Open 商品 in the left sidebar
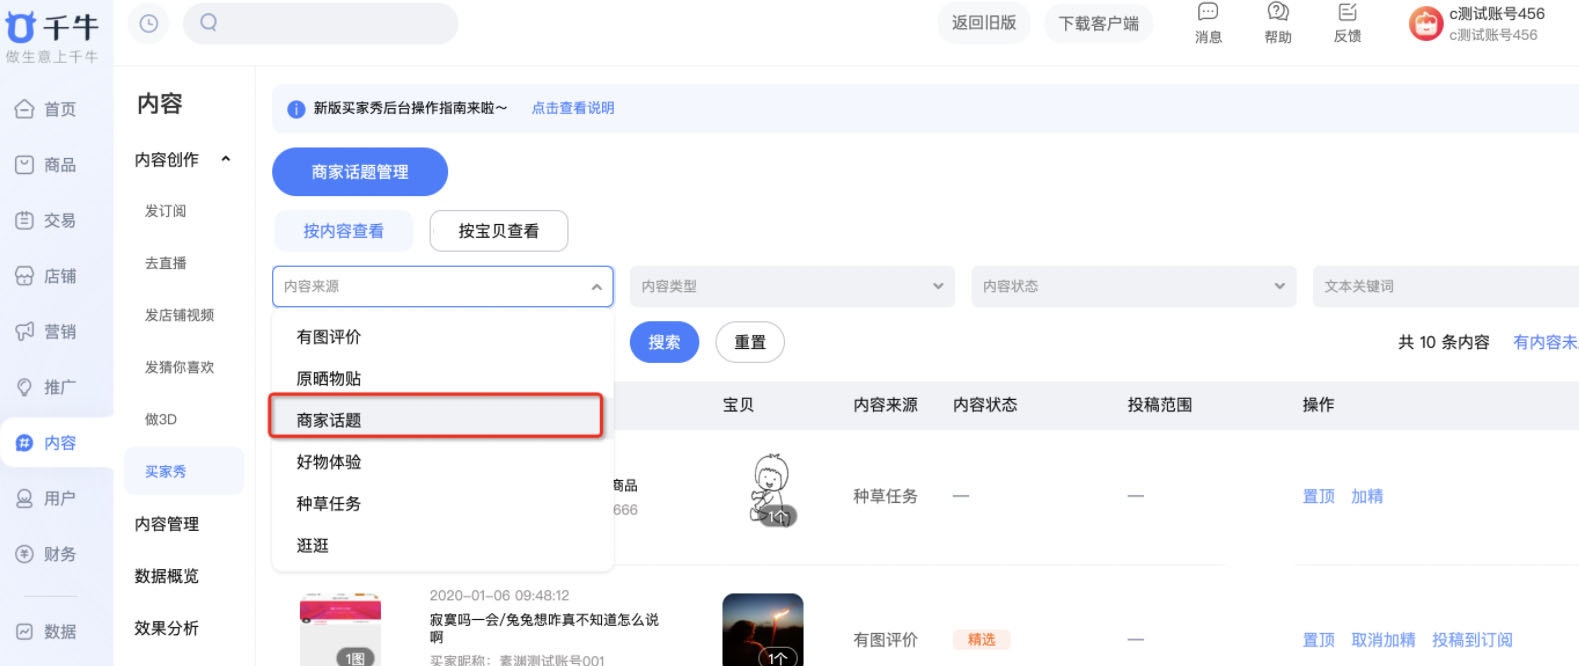 click(x=47, y=165)
